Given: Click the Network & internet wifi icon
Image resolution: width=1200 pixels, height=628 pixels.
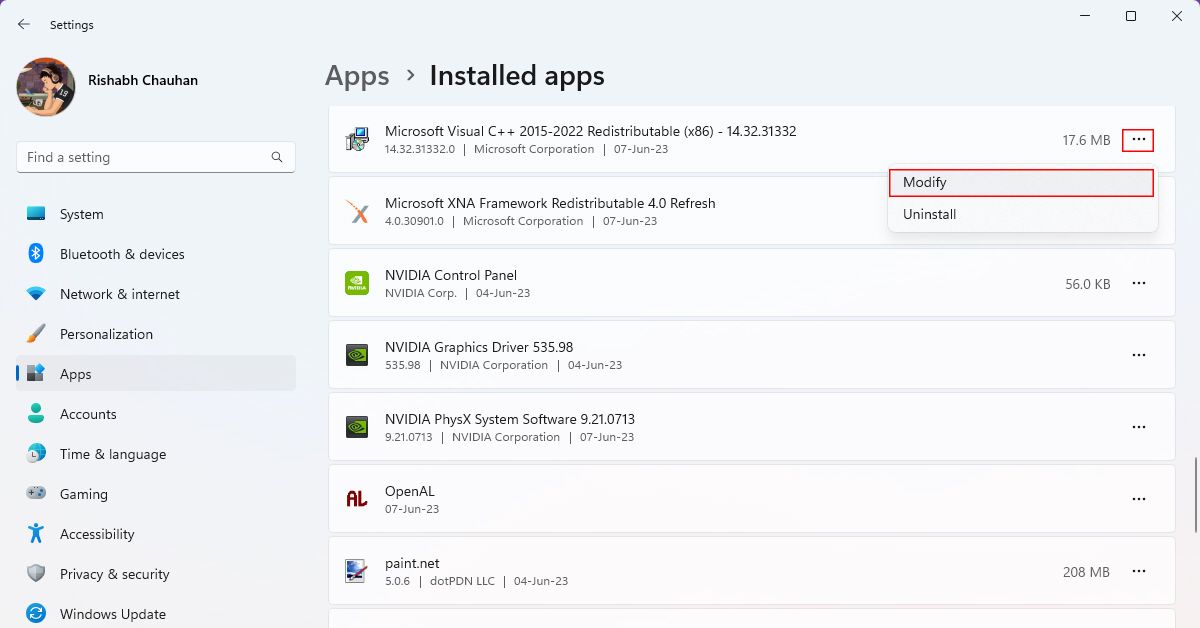Looking at the screenshot, I should coord(36,294).
